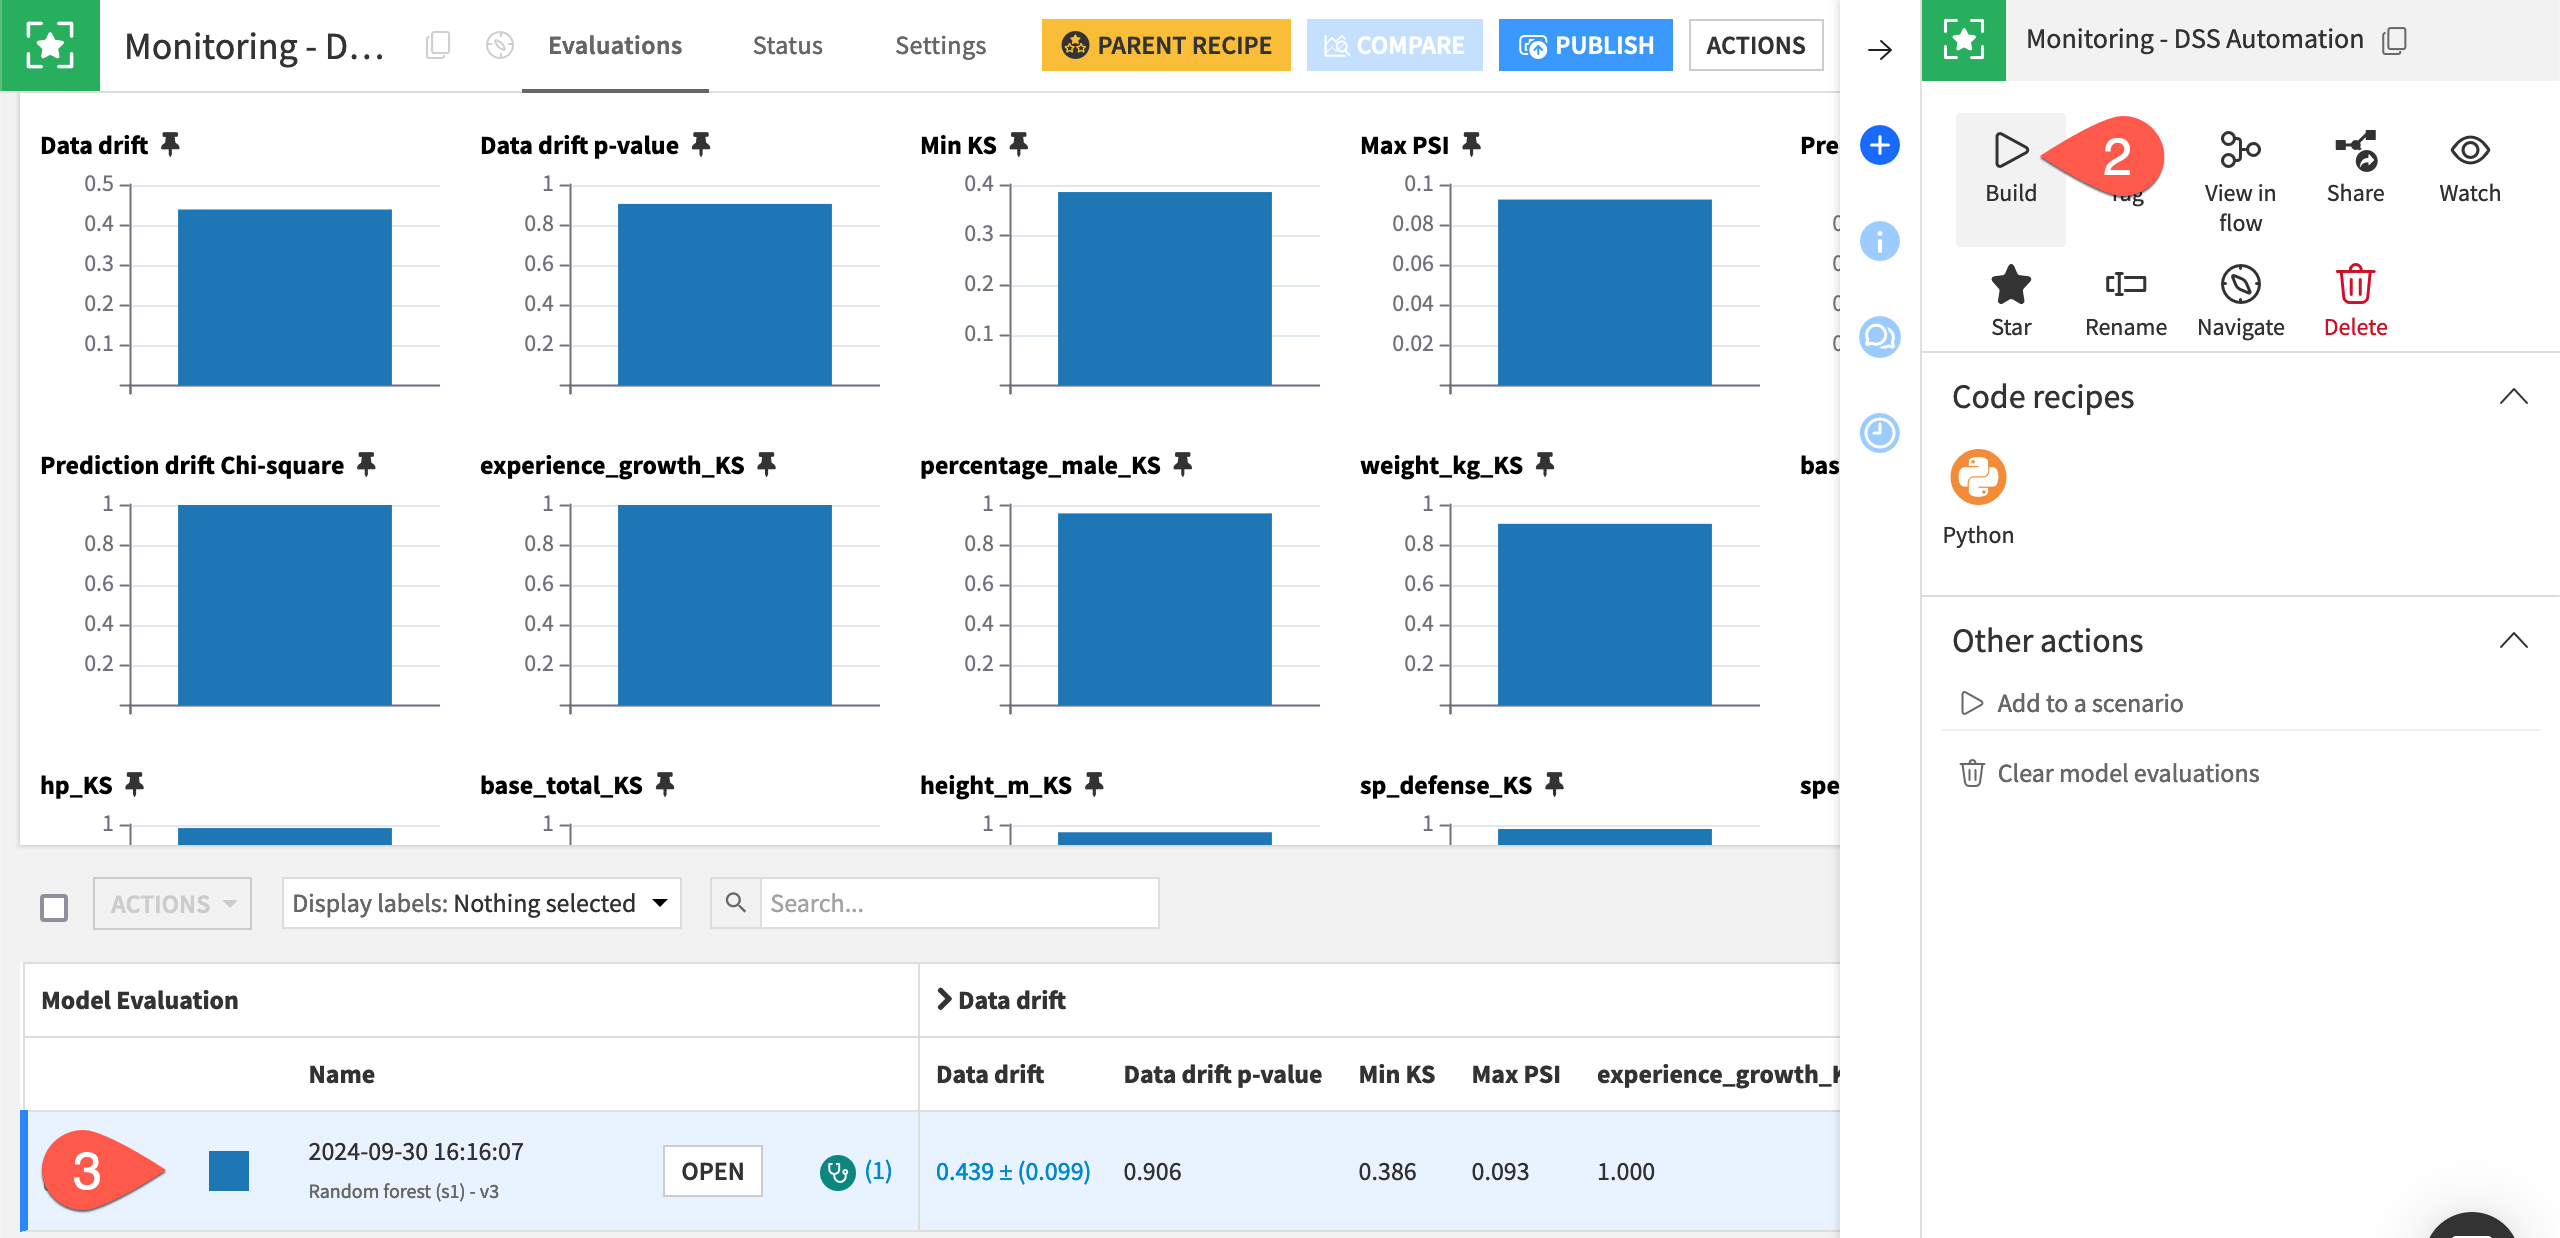This screenshot has width=2560, height=1238.
Task: Click the Build play icon
Action: [x=2010, y=150]
